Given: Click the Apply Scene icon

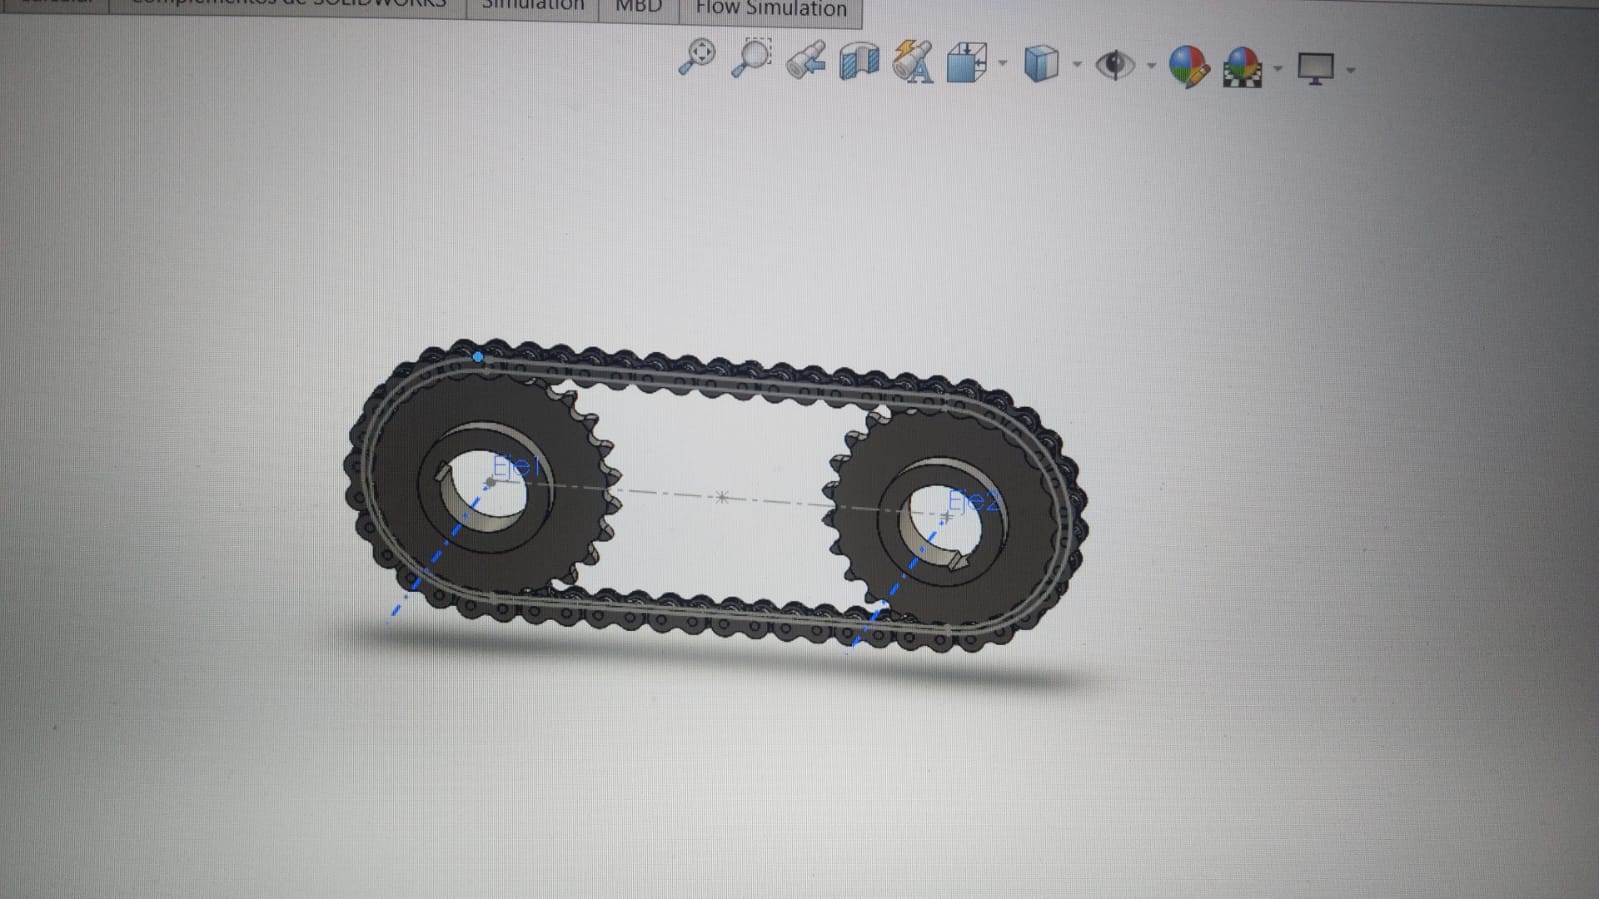Looking at the screenshot, I should (1242, 68).
